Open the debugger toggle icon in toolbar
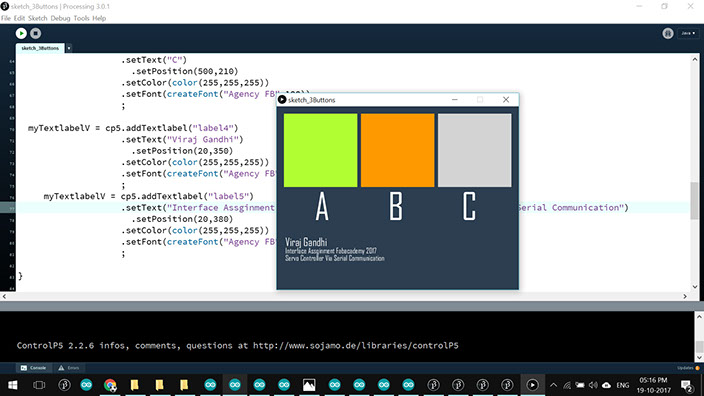Image resolution: width=704 pixels, height=396 pixels. click(668, 33)
